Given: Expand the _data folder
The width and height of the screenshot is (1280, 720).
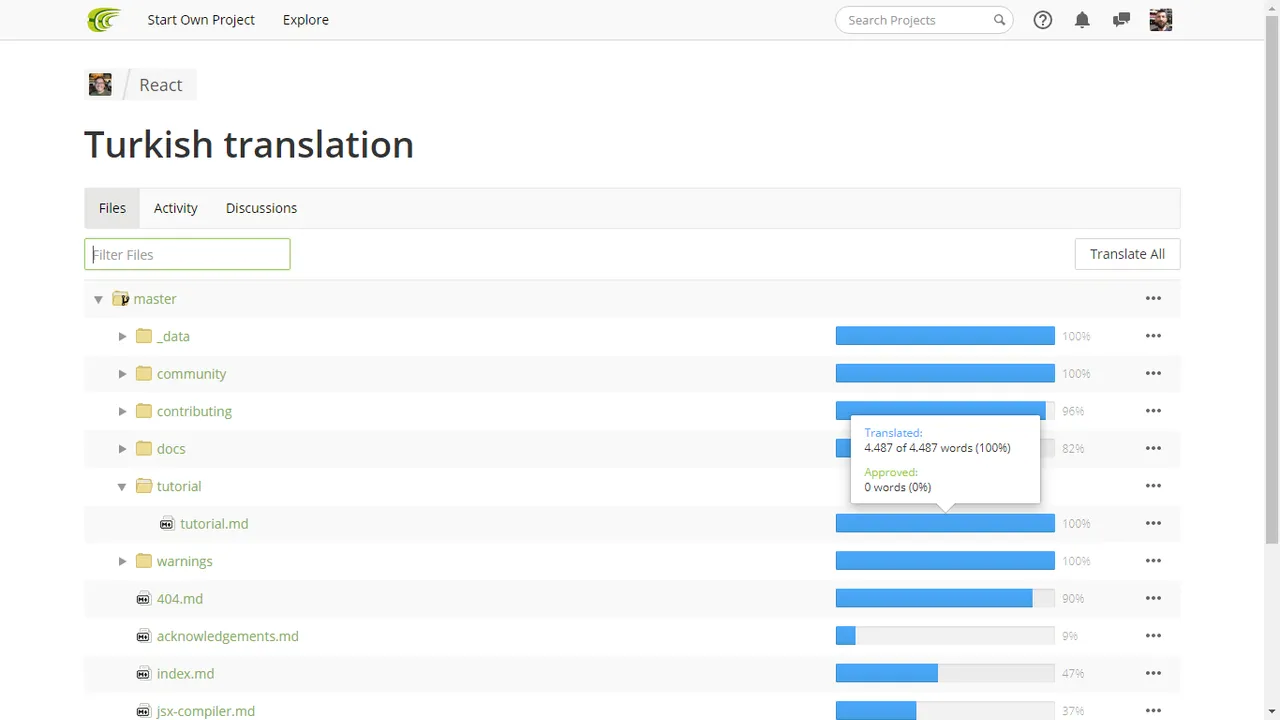Looking at the screenshot, I should click(x=122, y=336).
